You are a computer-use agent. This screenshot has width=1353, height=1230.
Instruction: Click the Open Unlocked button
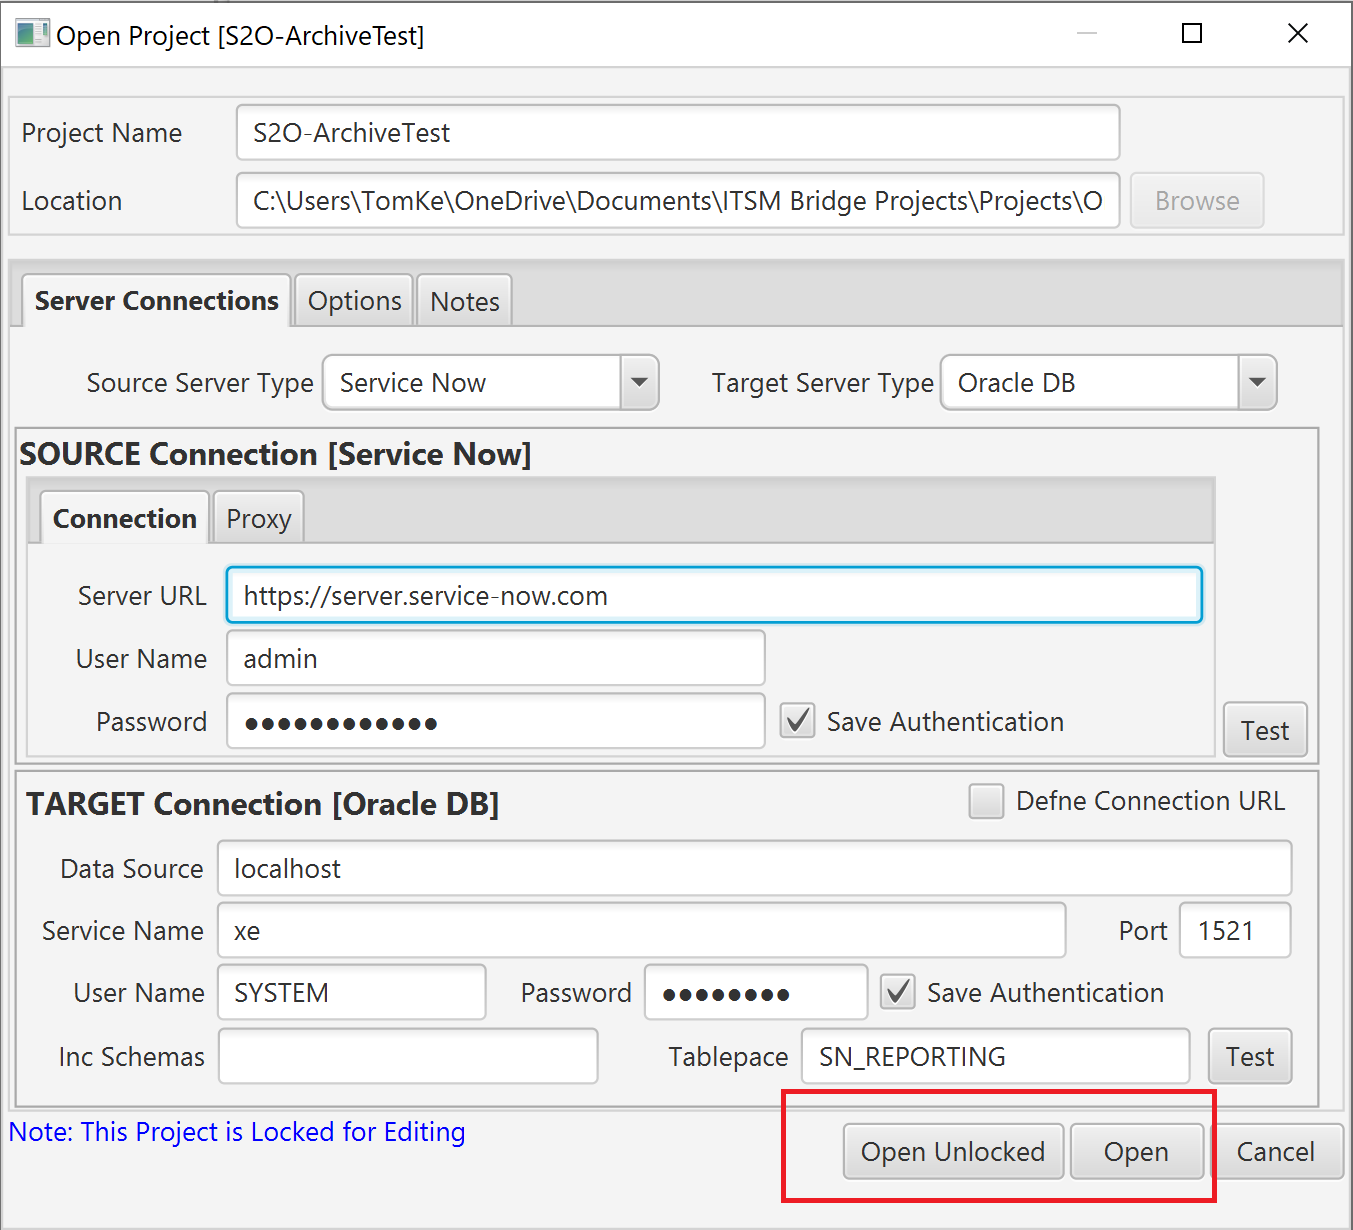coord(953,1151)
